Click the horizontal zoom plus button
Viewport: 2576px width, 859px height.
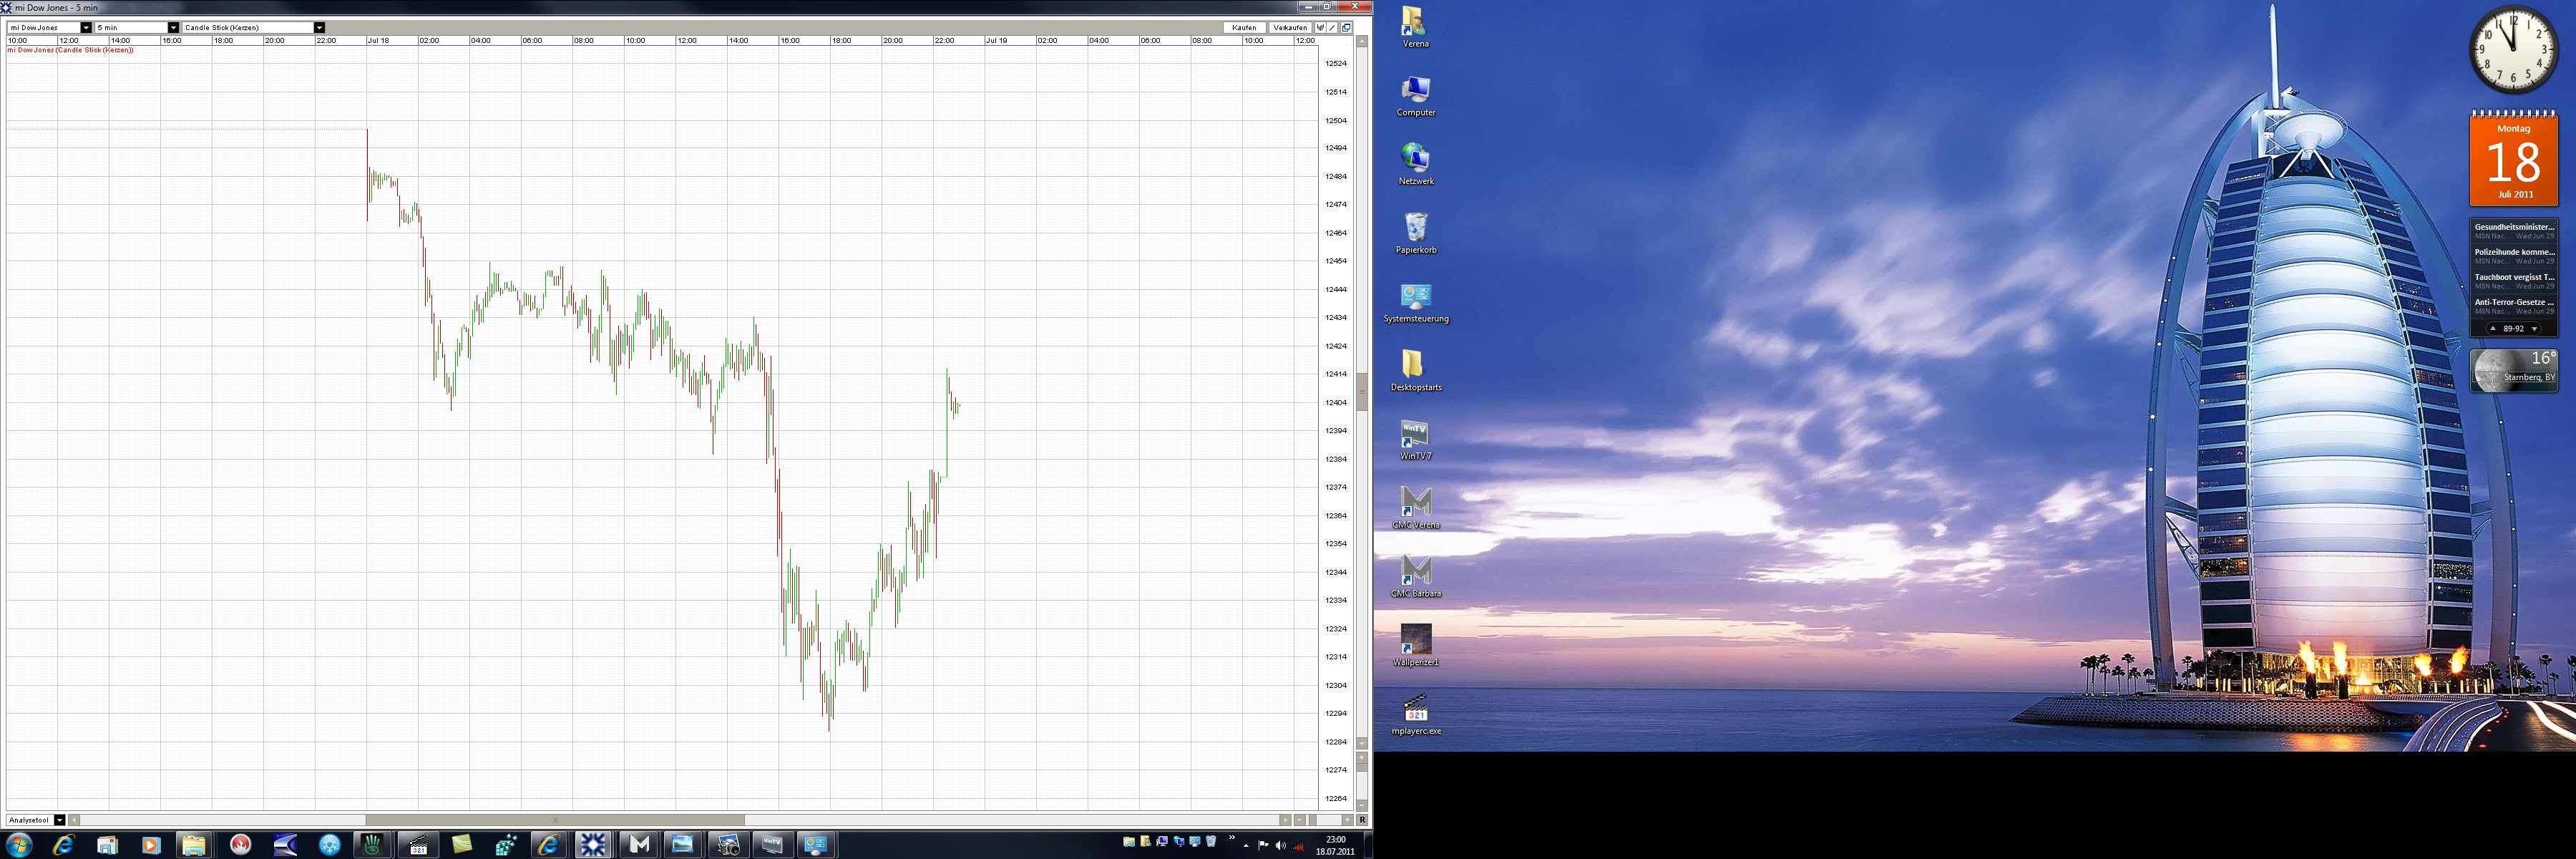pos(1347,820)
